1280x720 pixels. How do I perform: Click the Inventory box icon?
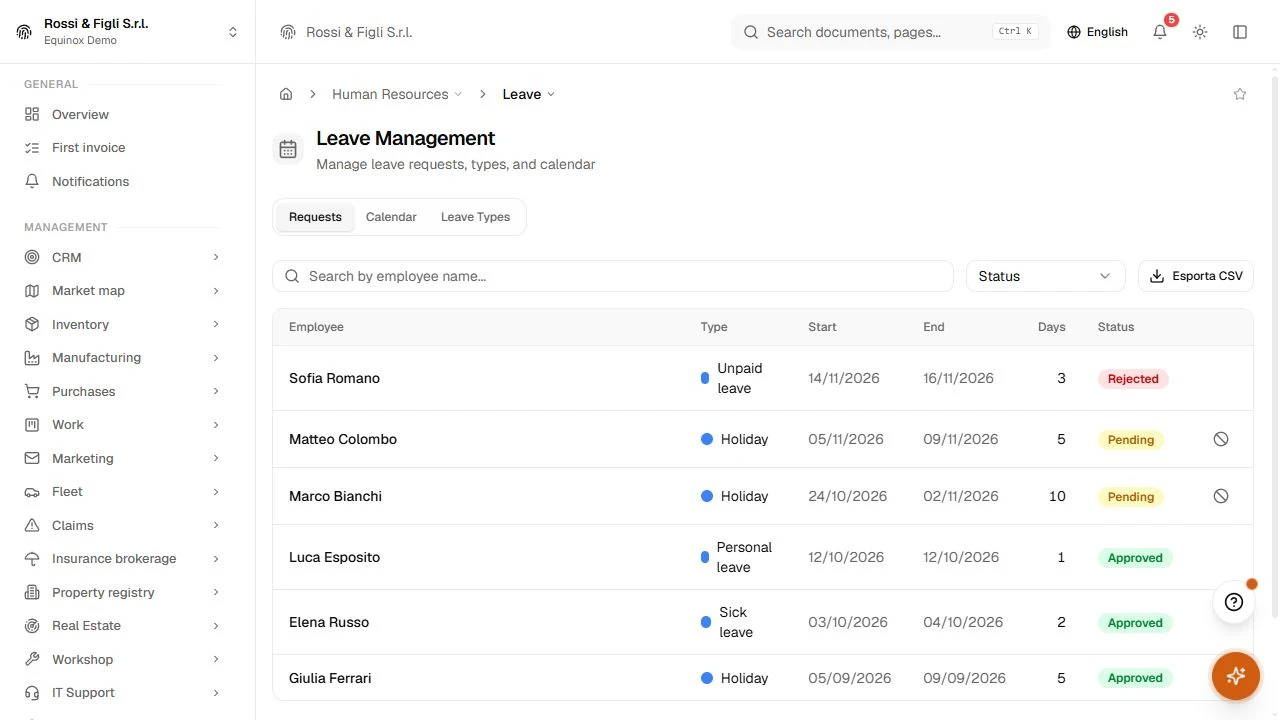coord(32,324)
